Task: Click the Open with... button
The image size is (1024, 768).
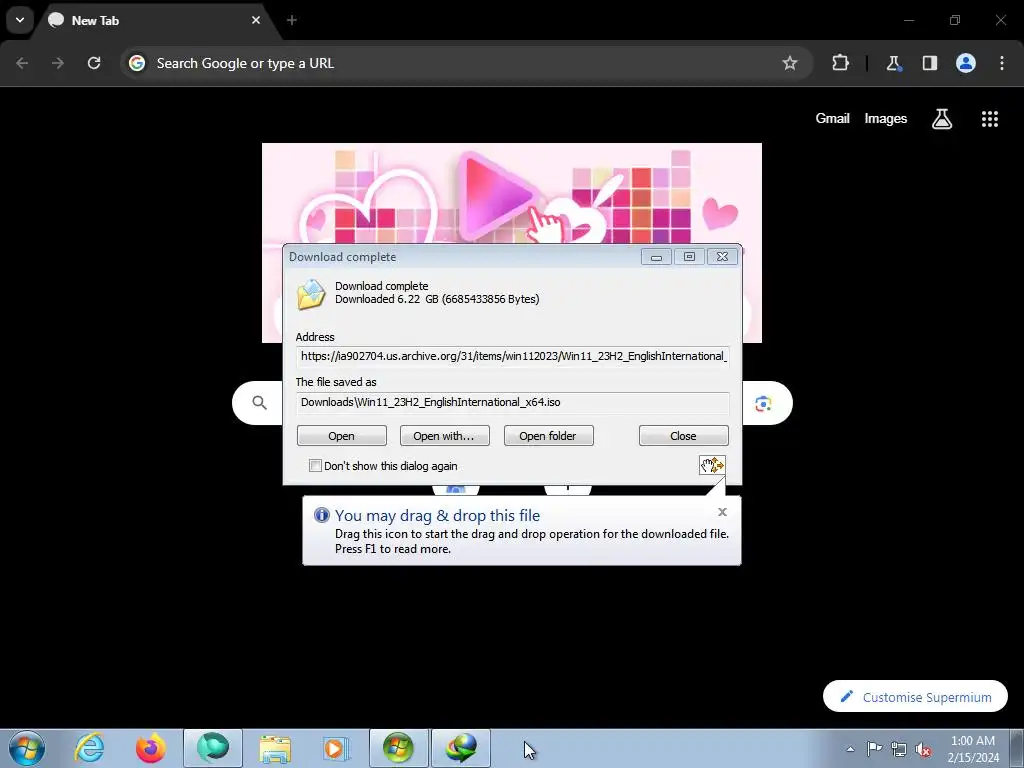Action: 444,436
